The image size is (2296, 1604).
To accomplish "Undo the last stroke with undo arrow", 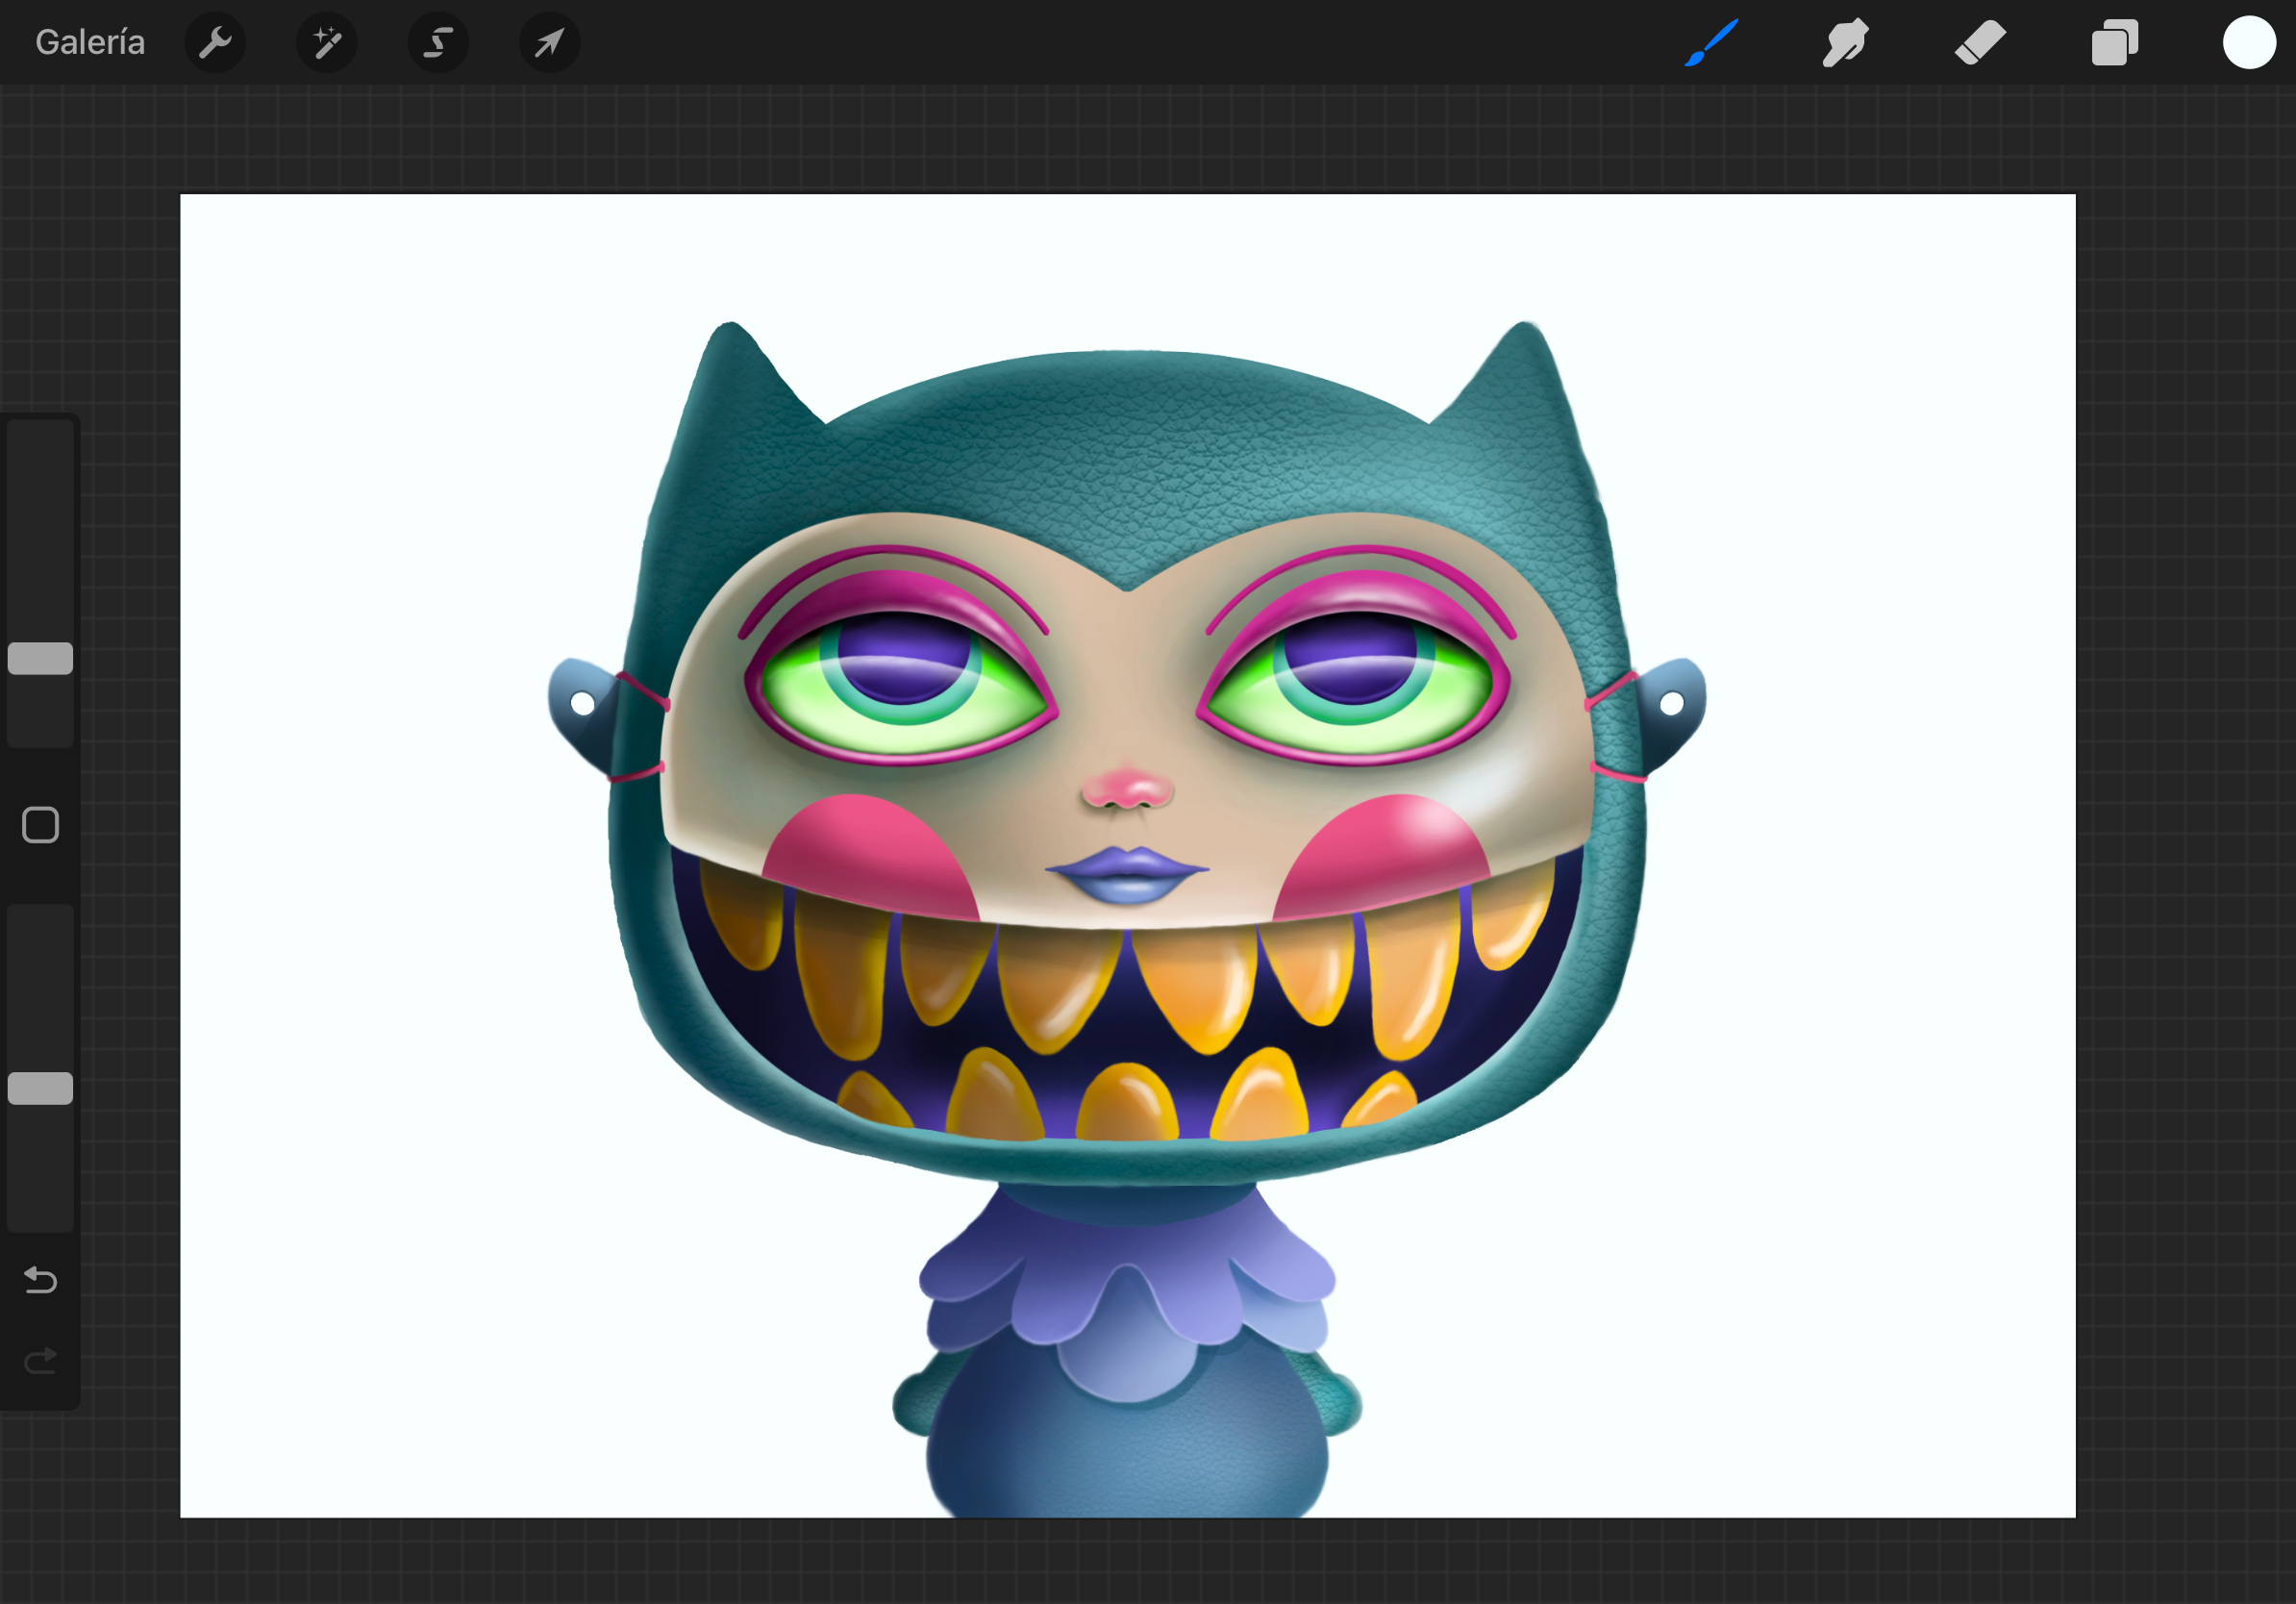I will (40, 1280).
